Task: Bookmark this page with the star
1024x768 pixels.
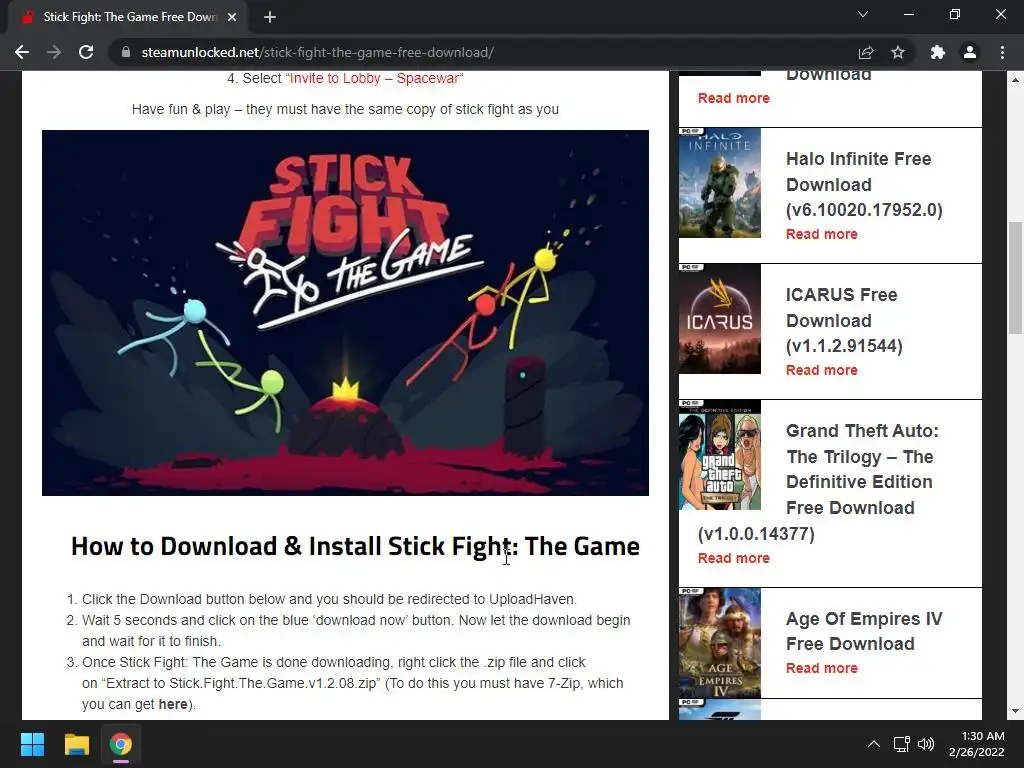Action: (x=898, y=52)
